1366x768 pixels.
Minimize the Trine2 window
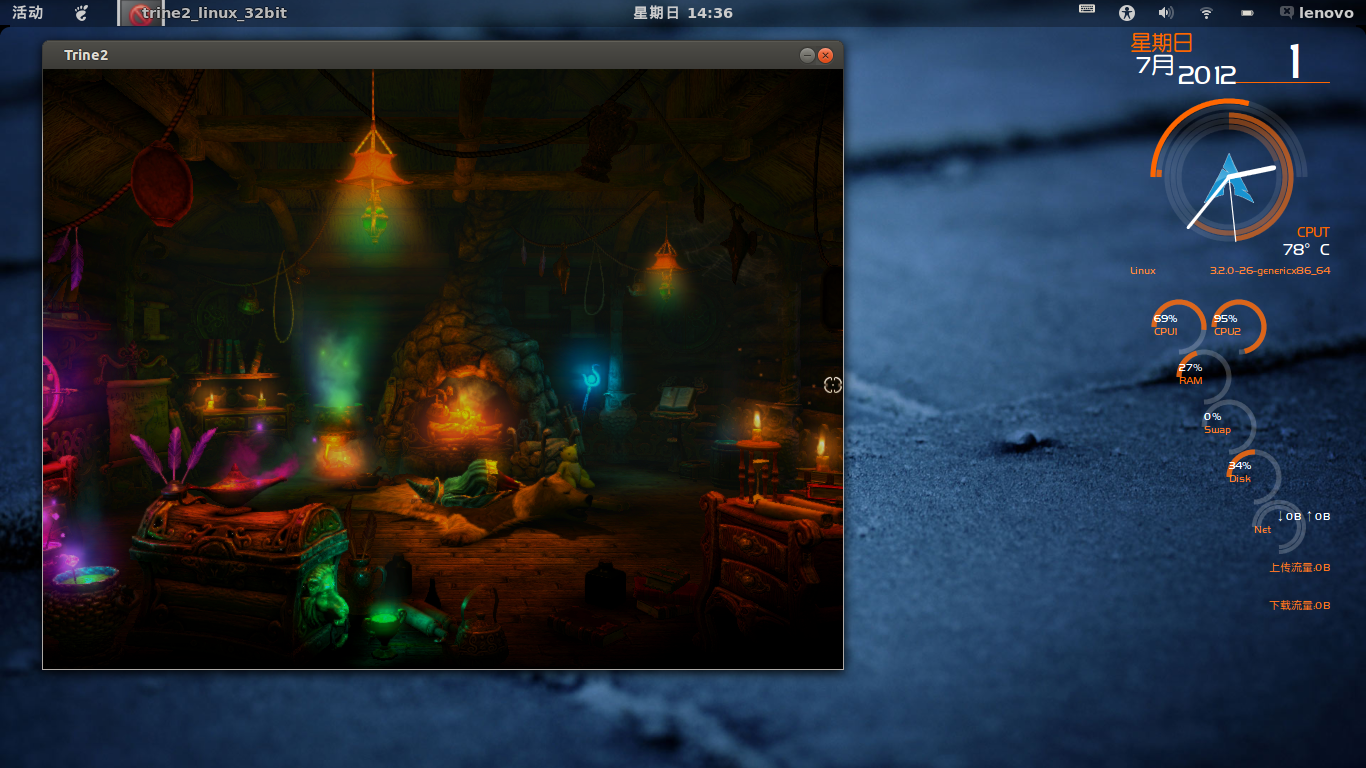807,55
